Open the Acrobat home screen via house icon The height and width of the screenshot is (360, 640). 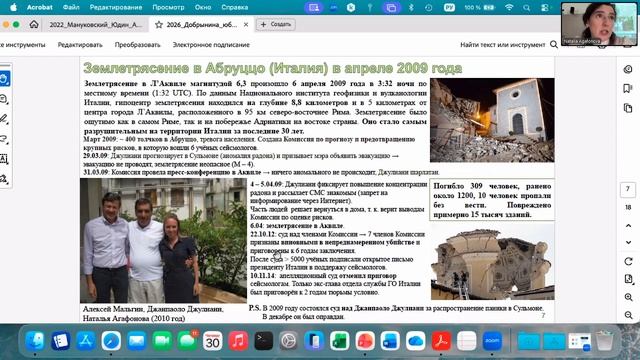click(x=34, y=24)
